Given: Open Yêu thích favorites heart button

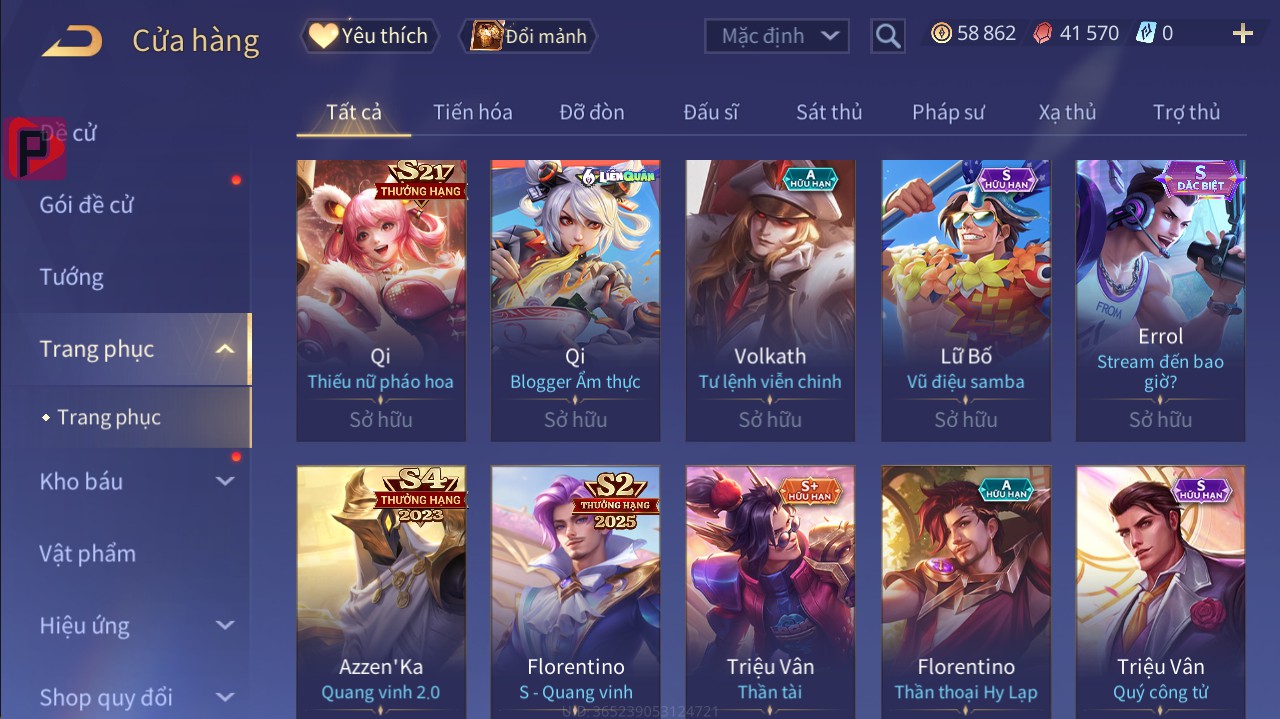Looking at the screenshot, I should [369, 36].
